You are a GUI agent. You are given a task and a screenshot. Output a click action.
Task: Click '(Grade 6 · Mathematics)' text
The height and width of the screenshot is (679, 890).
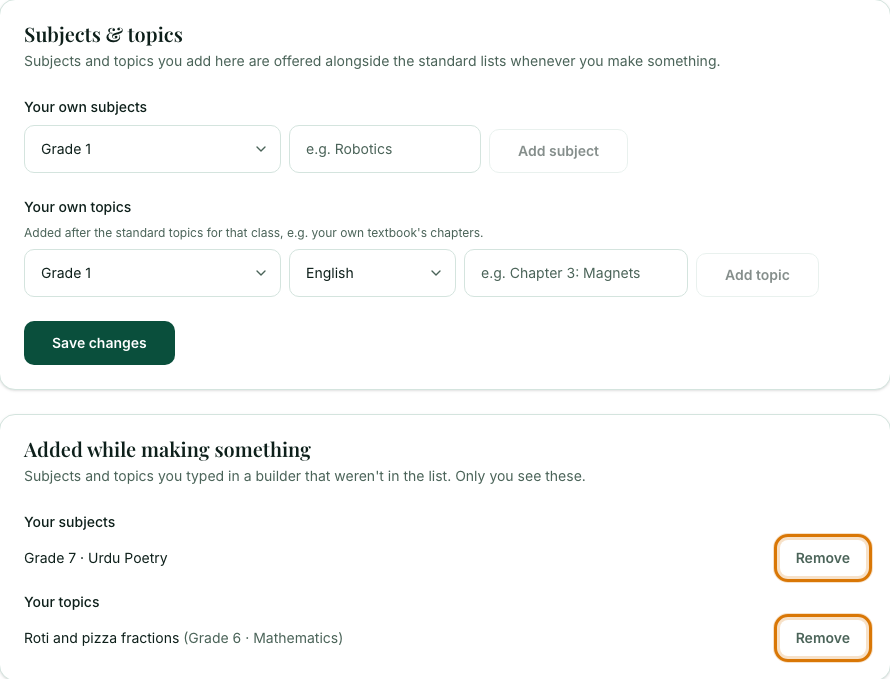263,638
